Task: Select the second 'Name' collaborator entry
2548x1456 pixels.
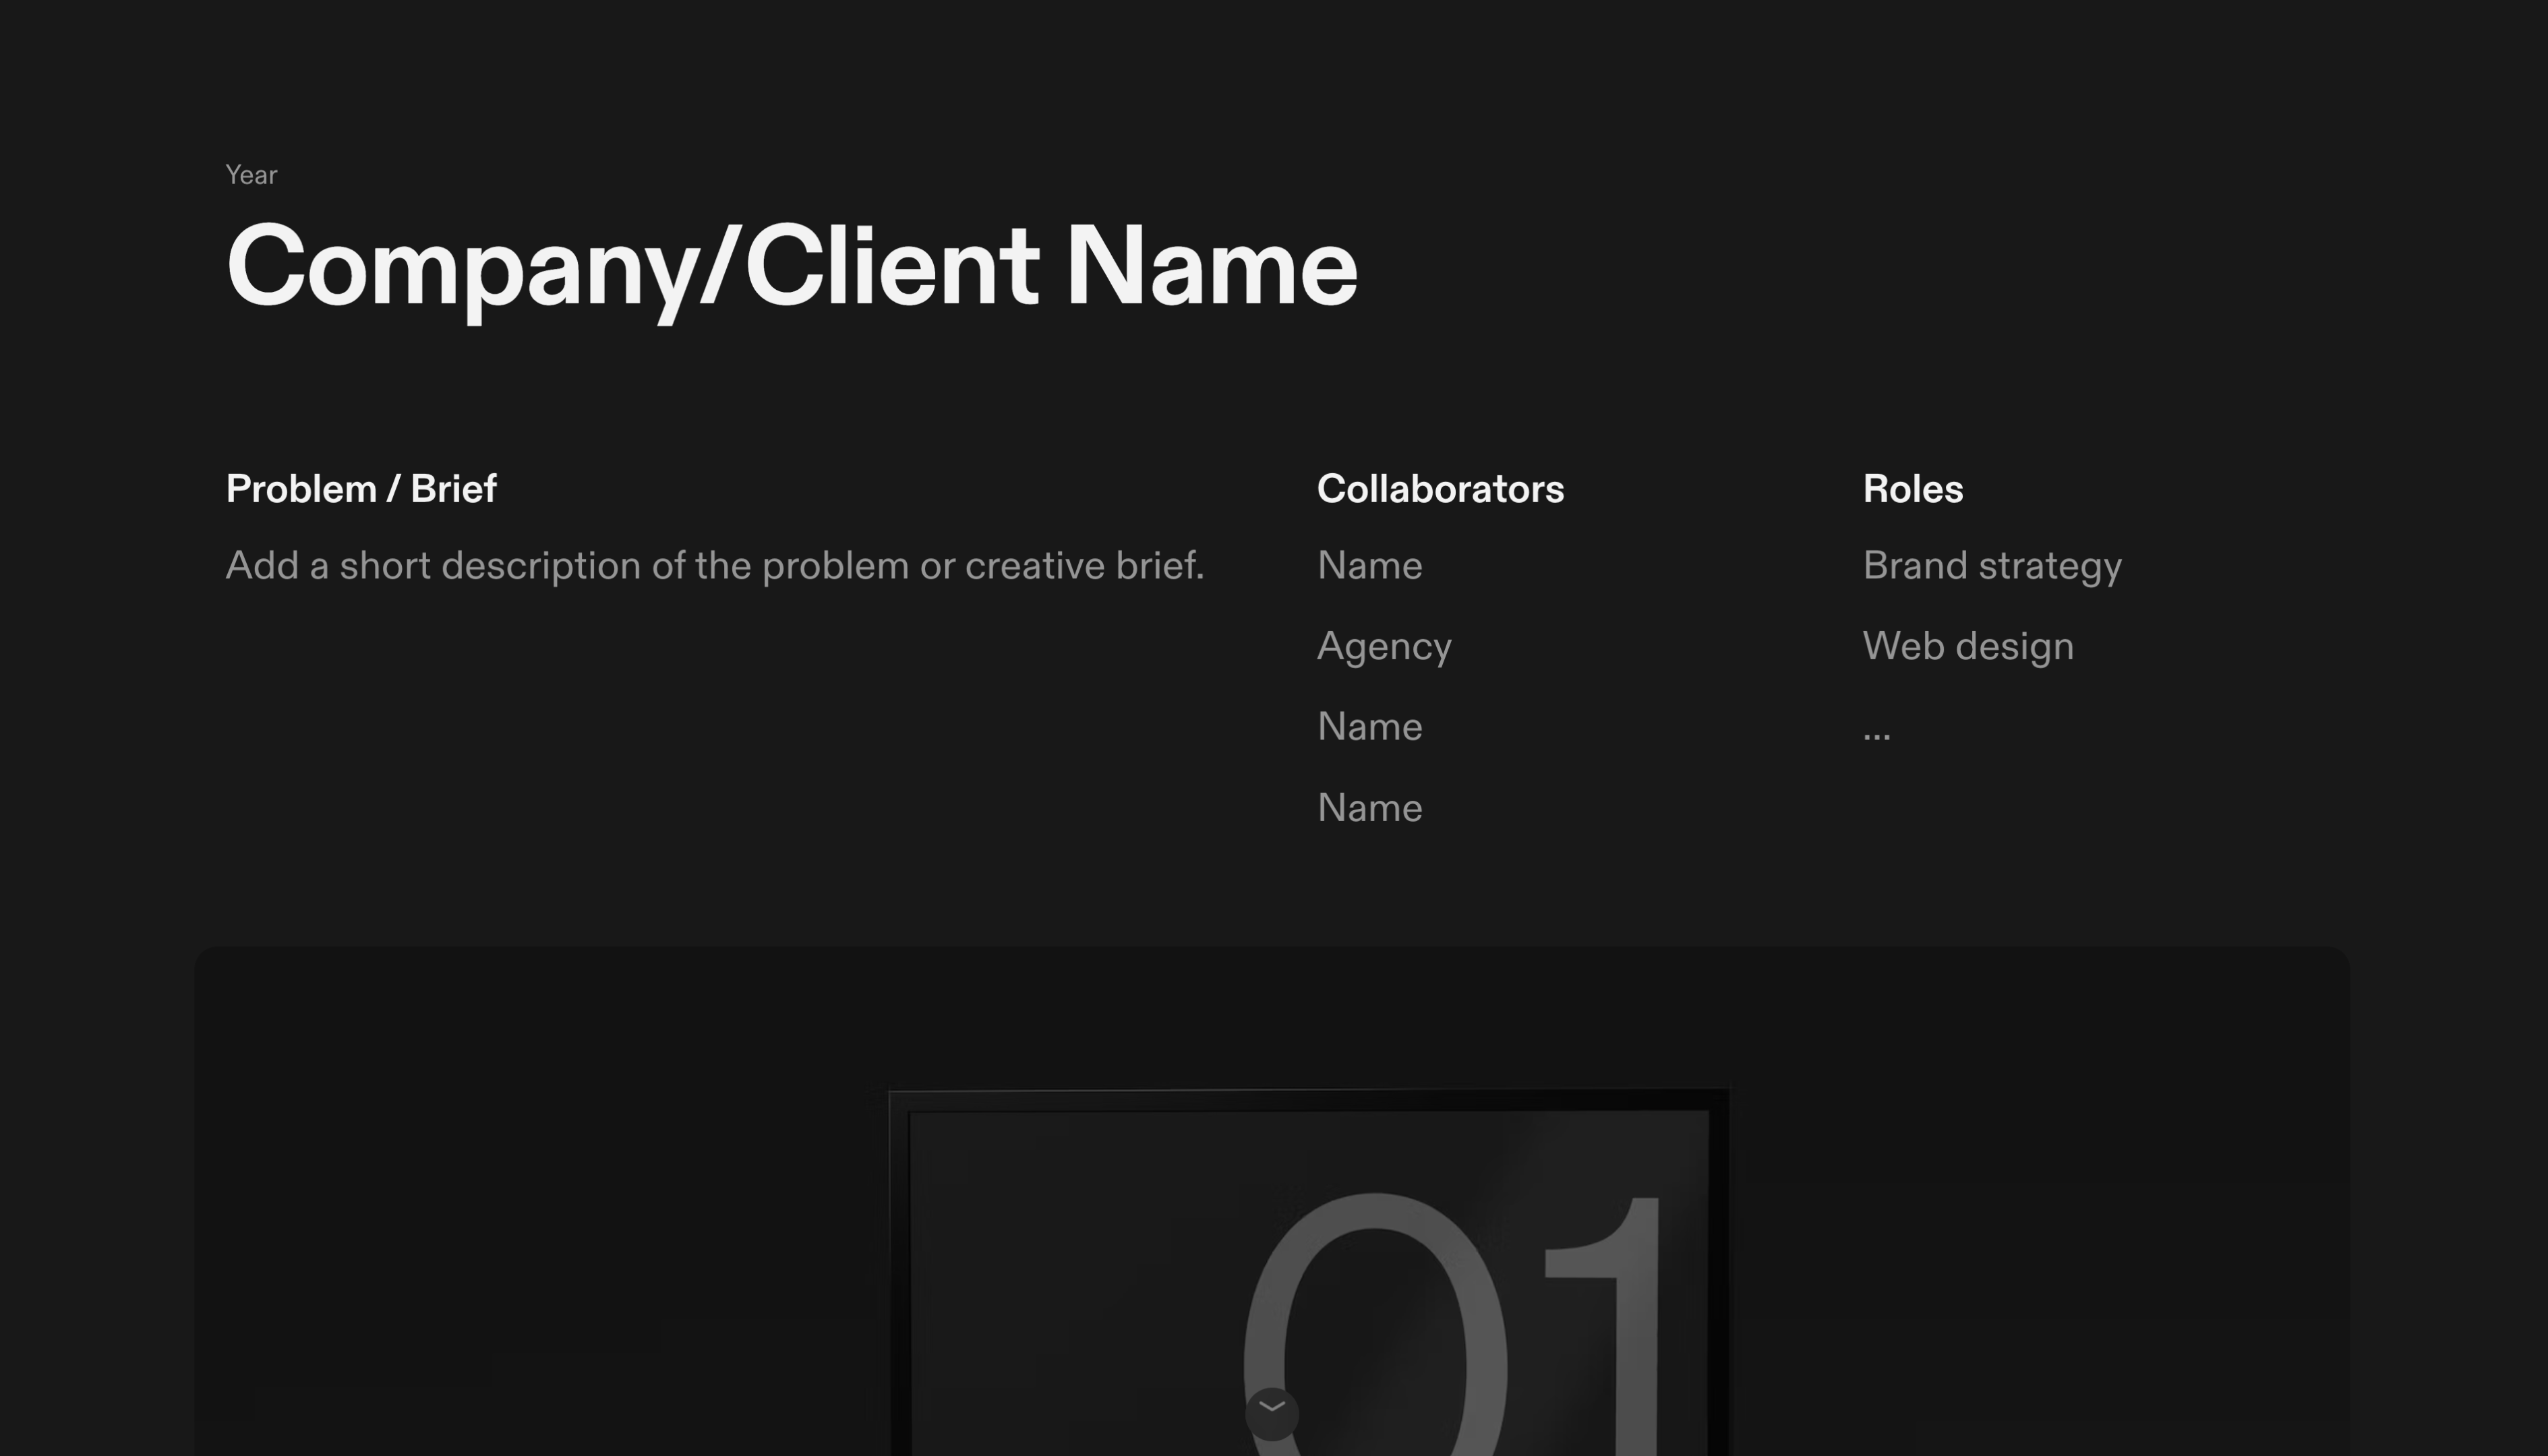Action: click(x=1370, y=726)
